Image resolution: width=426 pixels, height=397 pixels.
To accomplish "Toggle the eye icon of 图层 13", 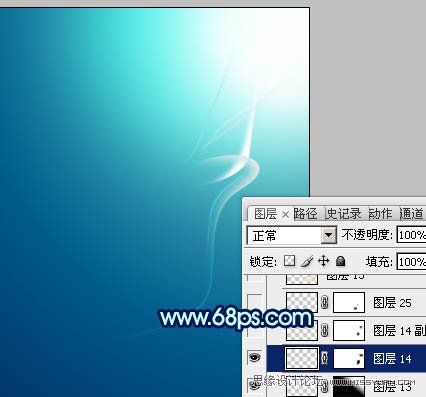I will click(255, 385).
